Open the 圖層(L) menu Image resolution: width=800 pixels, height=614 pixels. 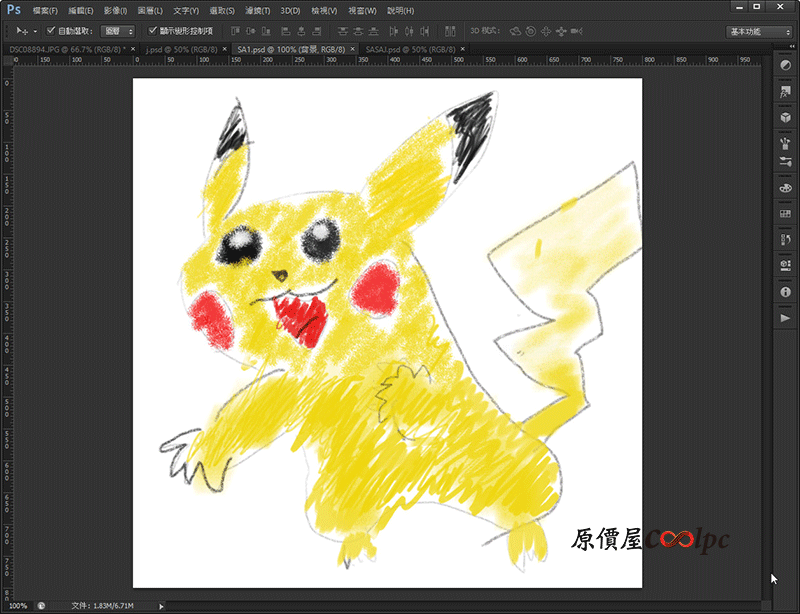[x=150, y=10]
